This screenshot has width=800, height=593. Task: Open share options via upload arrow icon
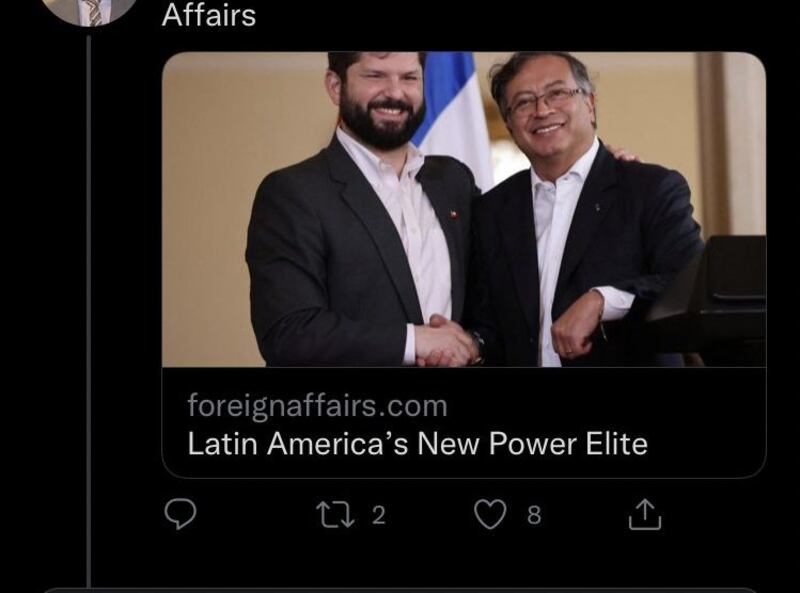click(645, 514)
